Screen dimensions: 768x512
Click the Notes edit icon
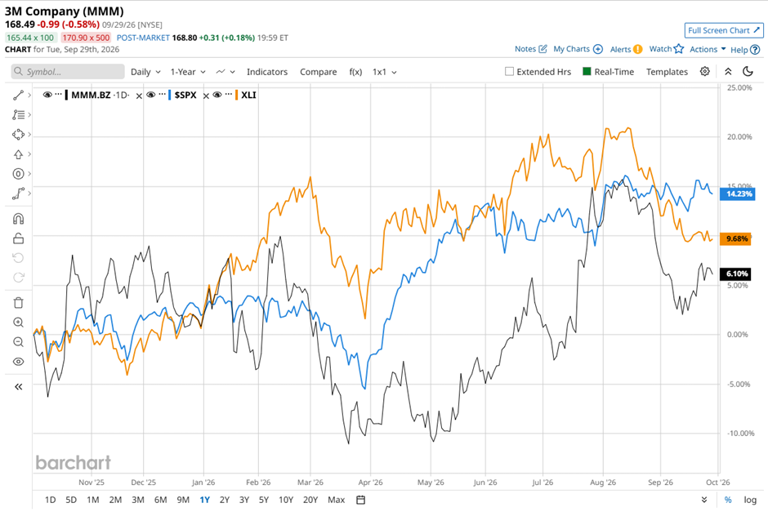543,49
